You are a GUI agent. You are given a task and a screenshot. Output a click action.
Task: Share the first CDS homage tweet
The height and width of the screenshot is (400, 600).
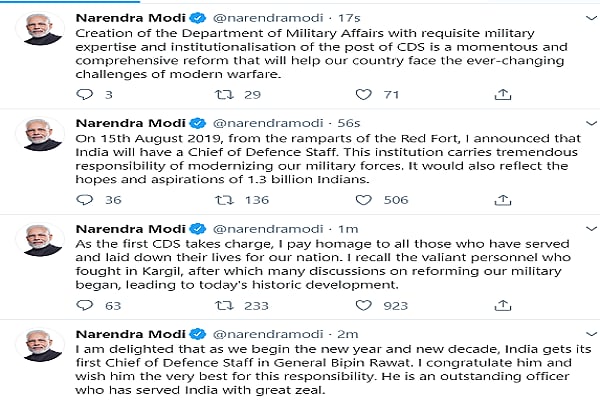coord(503,305)
